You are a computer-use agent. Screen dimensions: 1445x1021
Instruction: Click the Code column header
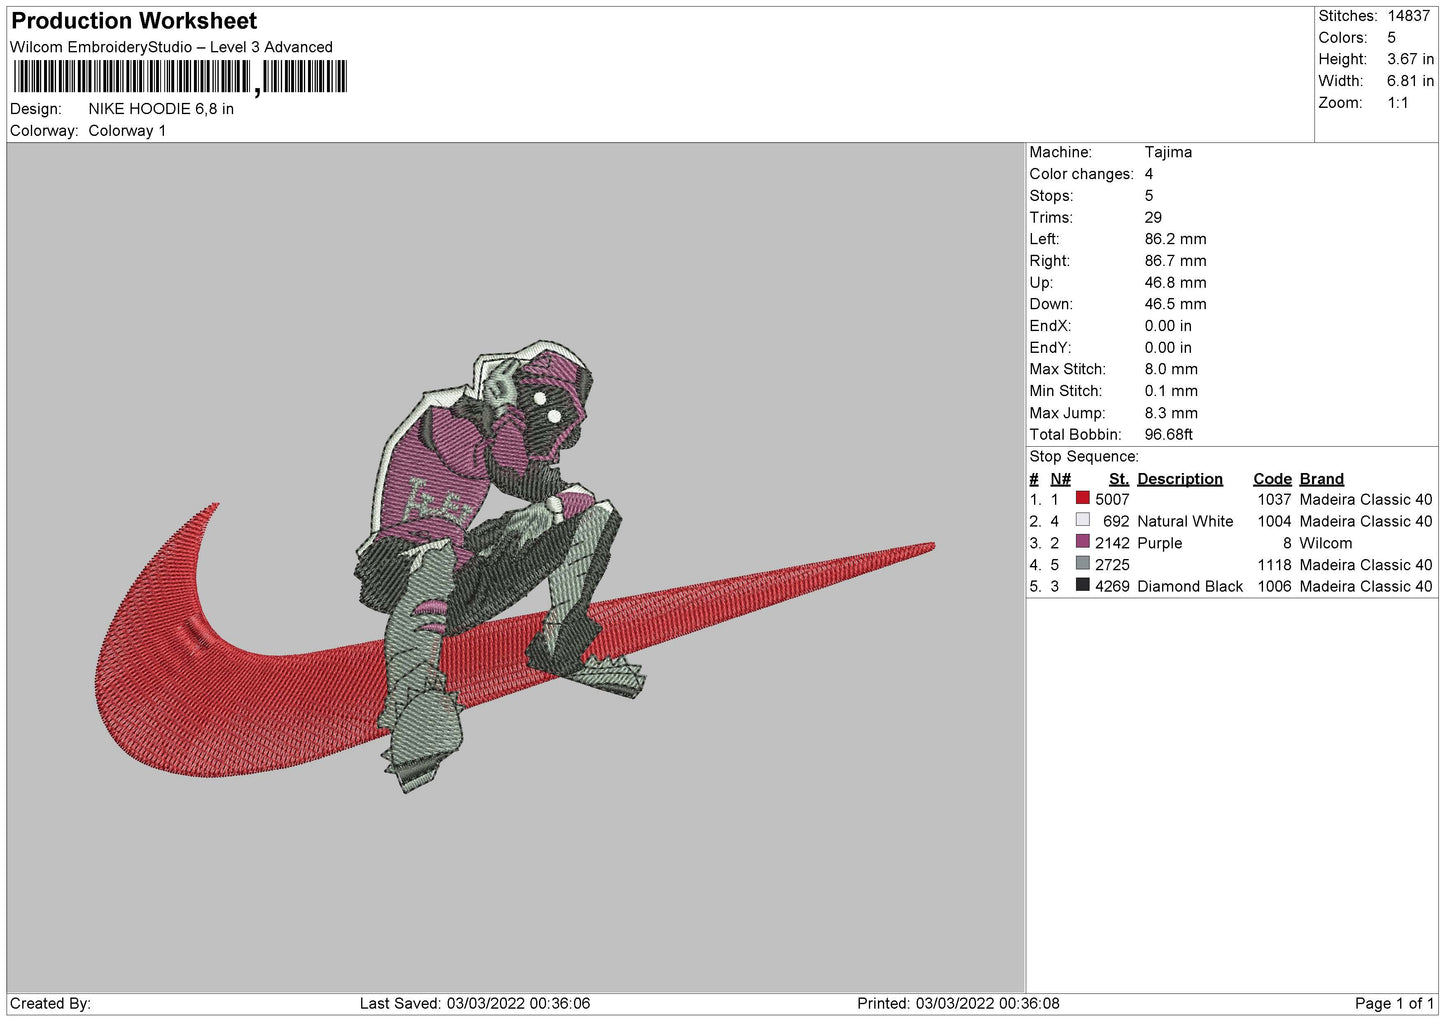tap(1272, 479)
